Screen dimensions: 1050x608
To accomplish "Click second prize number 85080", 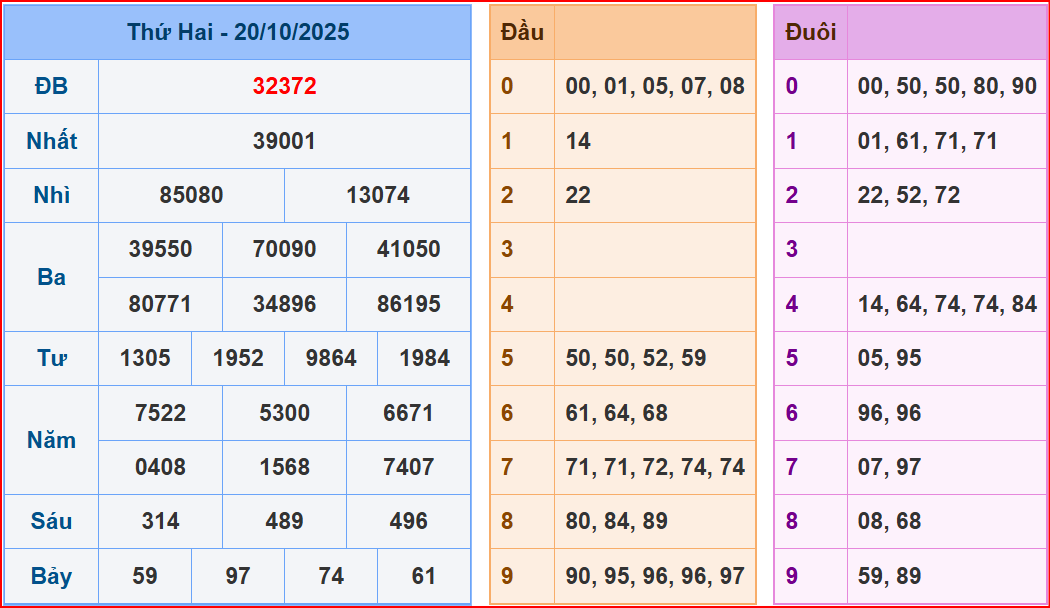I will point(192,196).
